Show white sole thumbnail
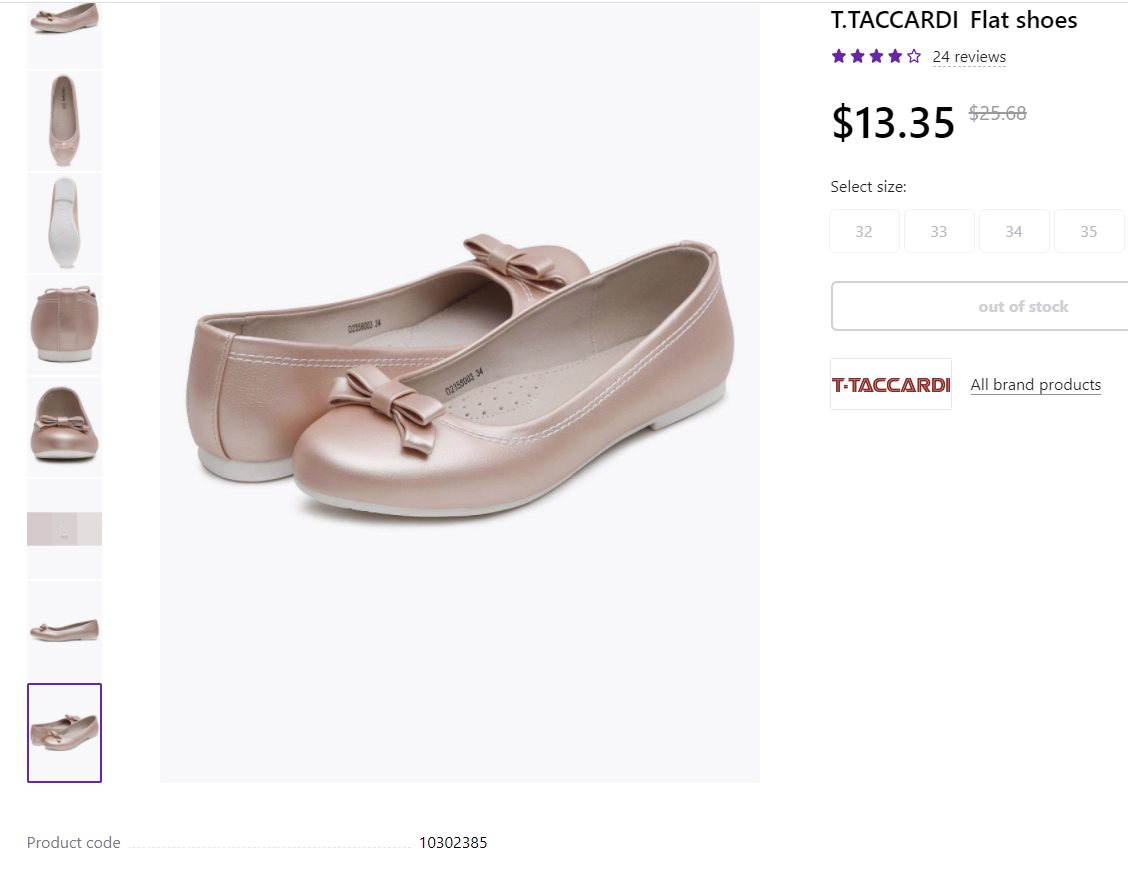Image resolution: width=1128 pixels, height=870 pixels. (64, 222)
